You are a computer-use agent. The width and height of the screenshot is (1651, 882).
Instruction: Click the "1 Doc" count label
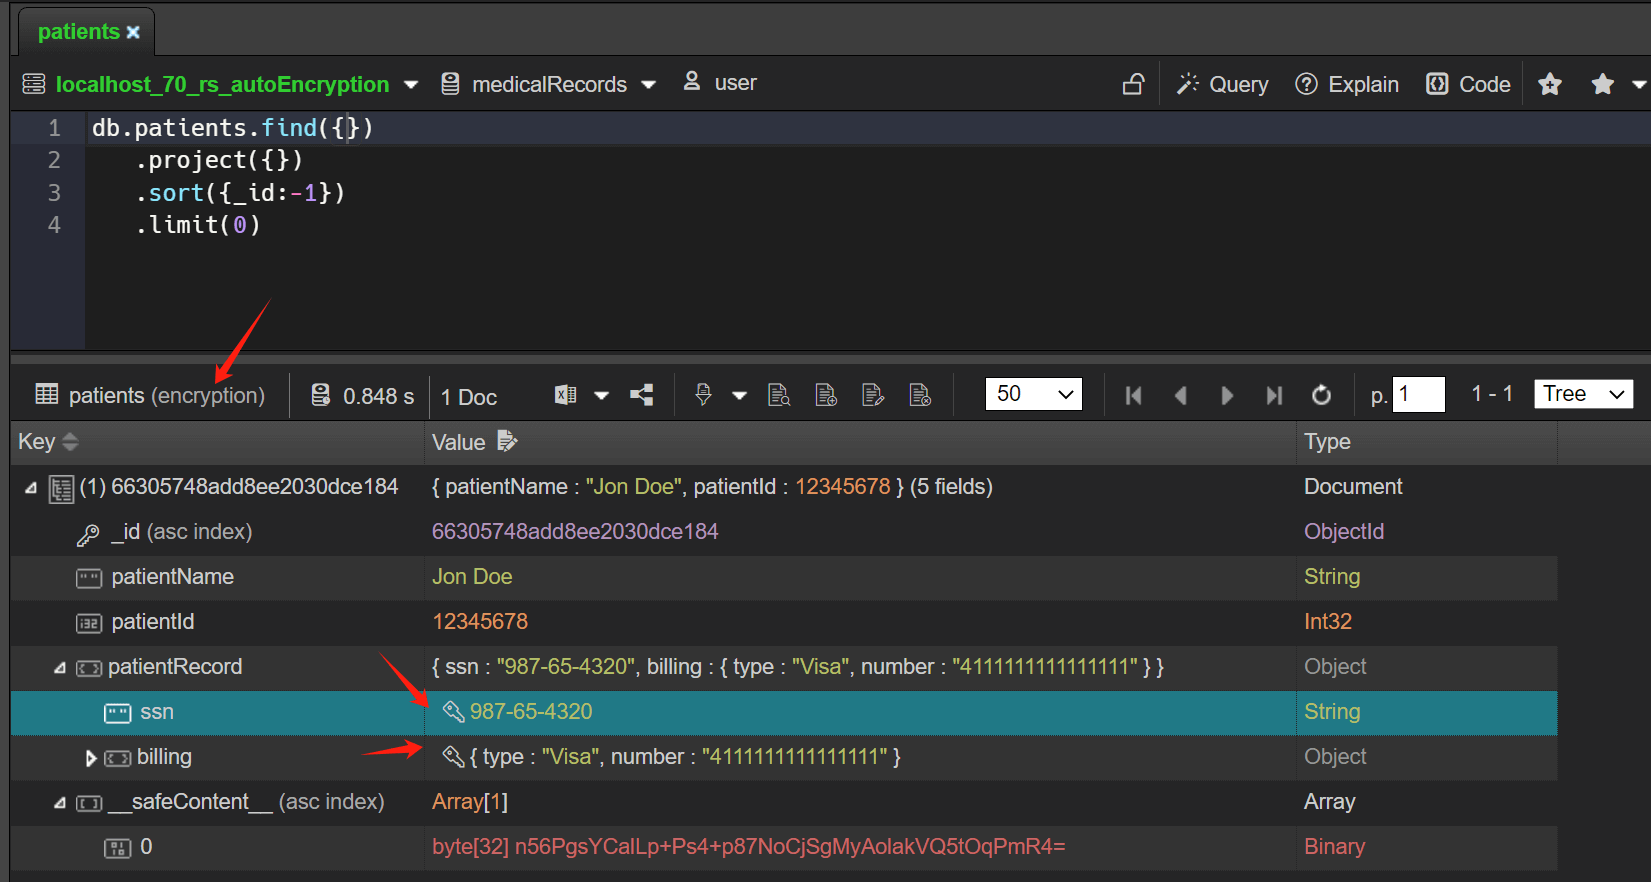(469, 397)
